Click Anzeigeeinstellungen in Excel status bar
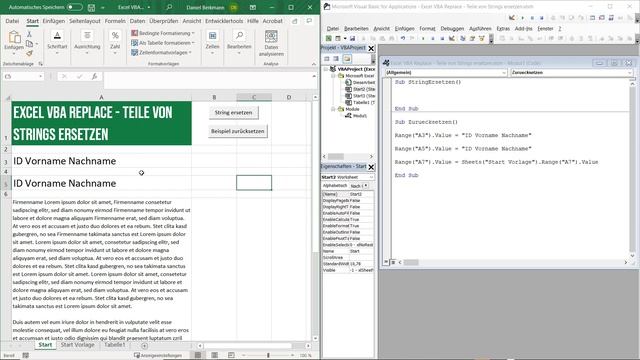640x360 pixels. click(x=158, y=356)
